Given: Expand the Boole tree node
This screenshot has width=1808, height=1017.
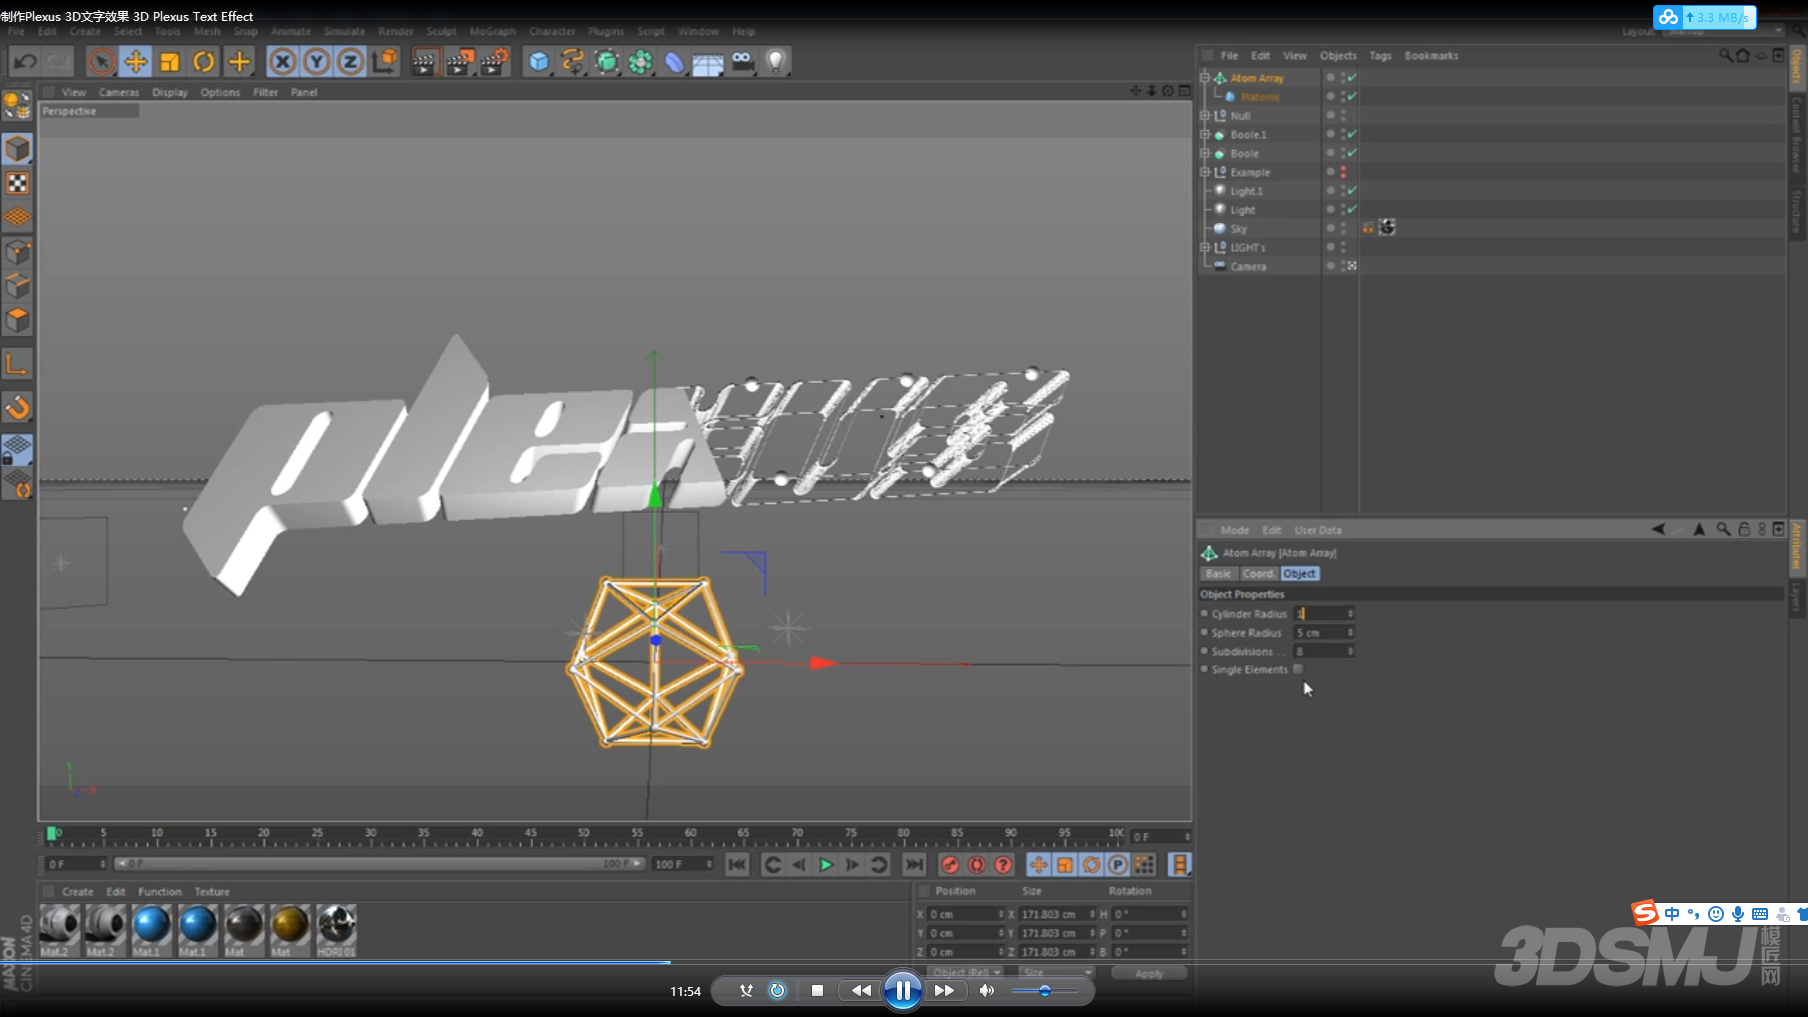Looking at the screenshot, I should [x=1205, y=153].
